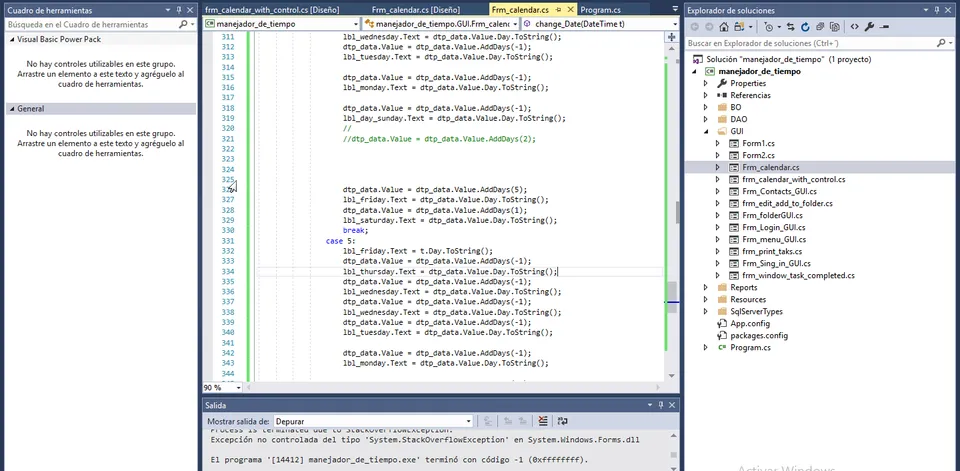Image resolution: width=960 pixels, height=471 pixels.
Task: Click the pin on the Frm_calendar.cs tab
Action: (x=559, y=10)
